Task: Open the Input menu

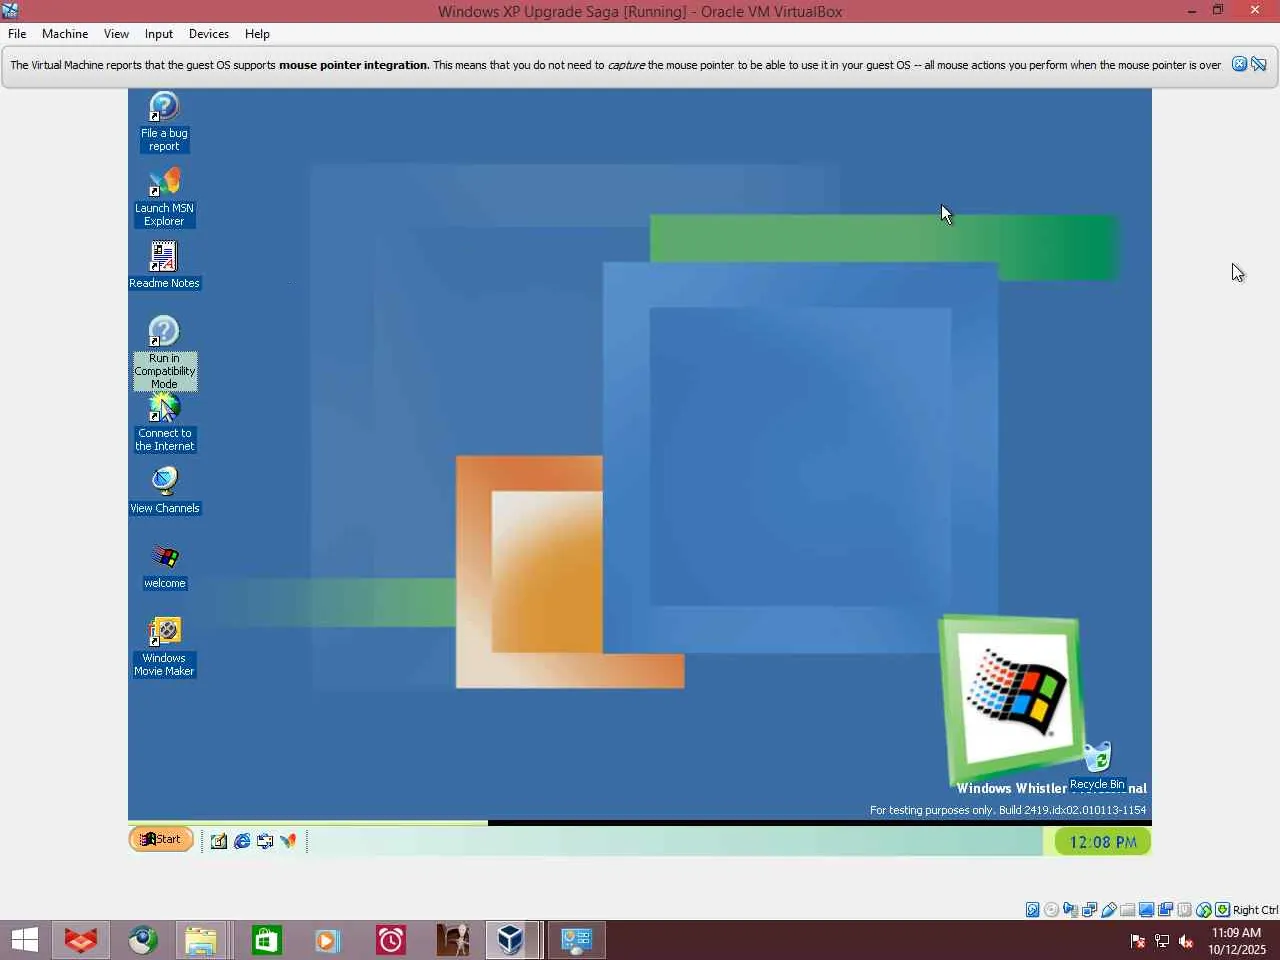Action: coord(158,33)
